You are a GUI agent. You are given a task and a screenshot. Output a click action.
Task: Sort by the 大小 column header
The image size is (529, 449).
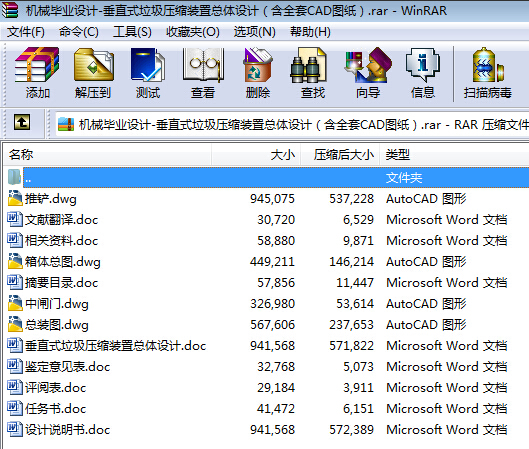pyautogui.click(x=256, y=155)
